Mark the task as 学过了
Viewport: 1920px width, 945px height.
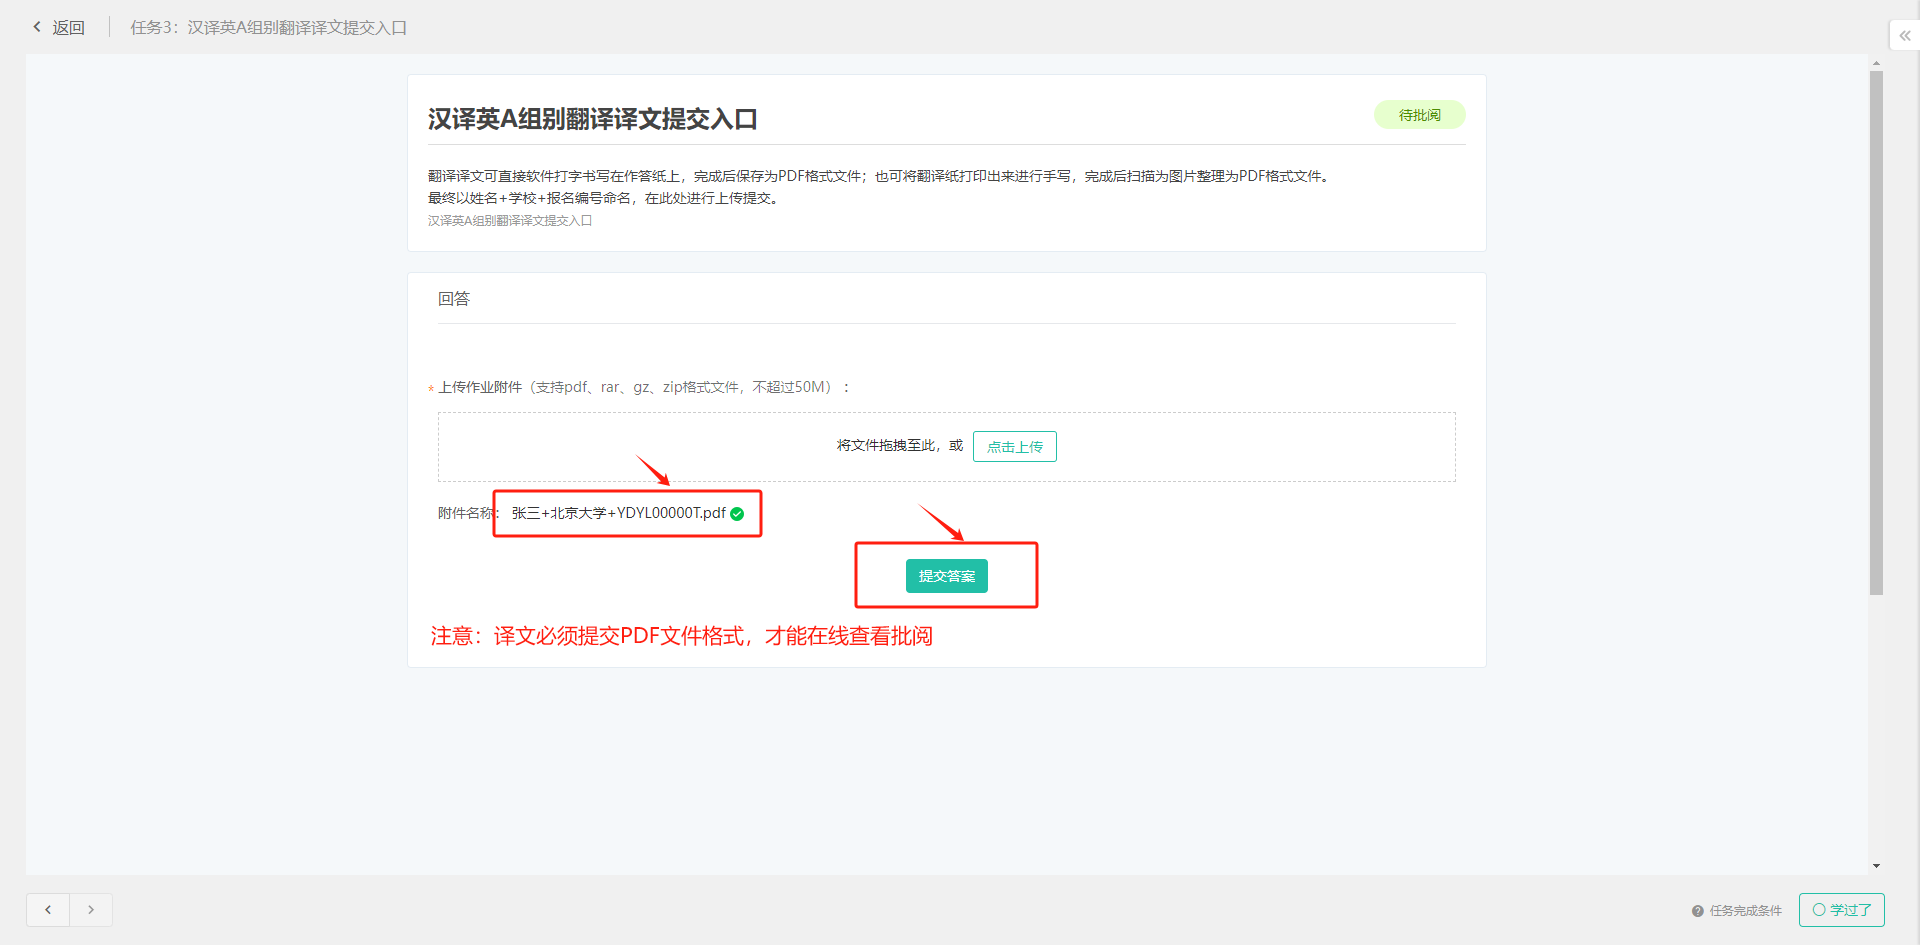1841,910
